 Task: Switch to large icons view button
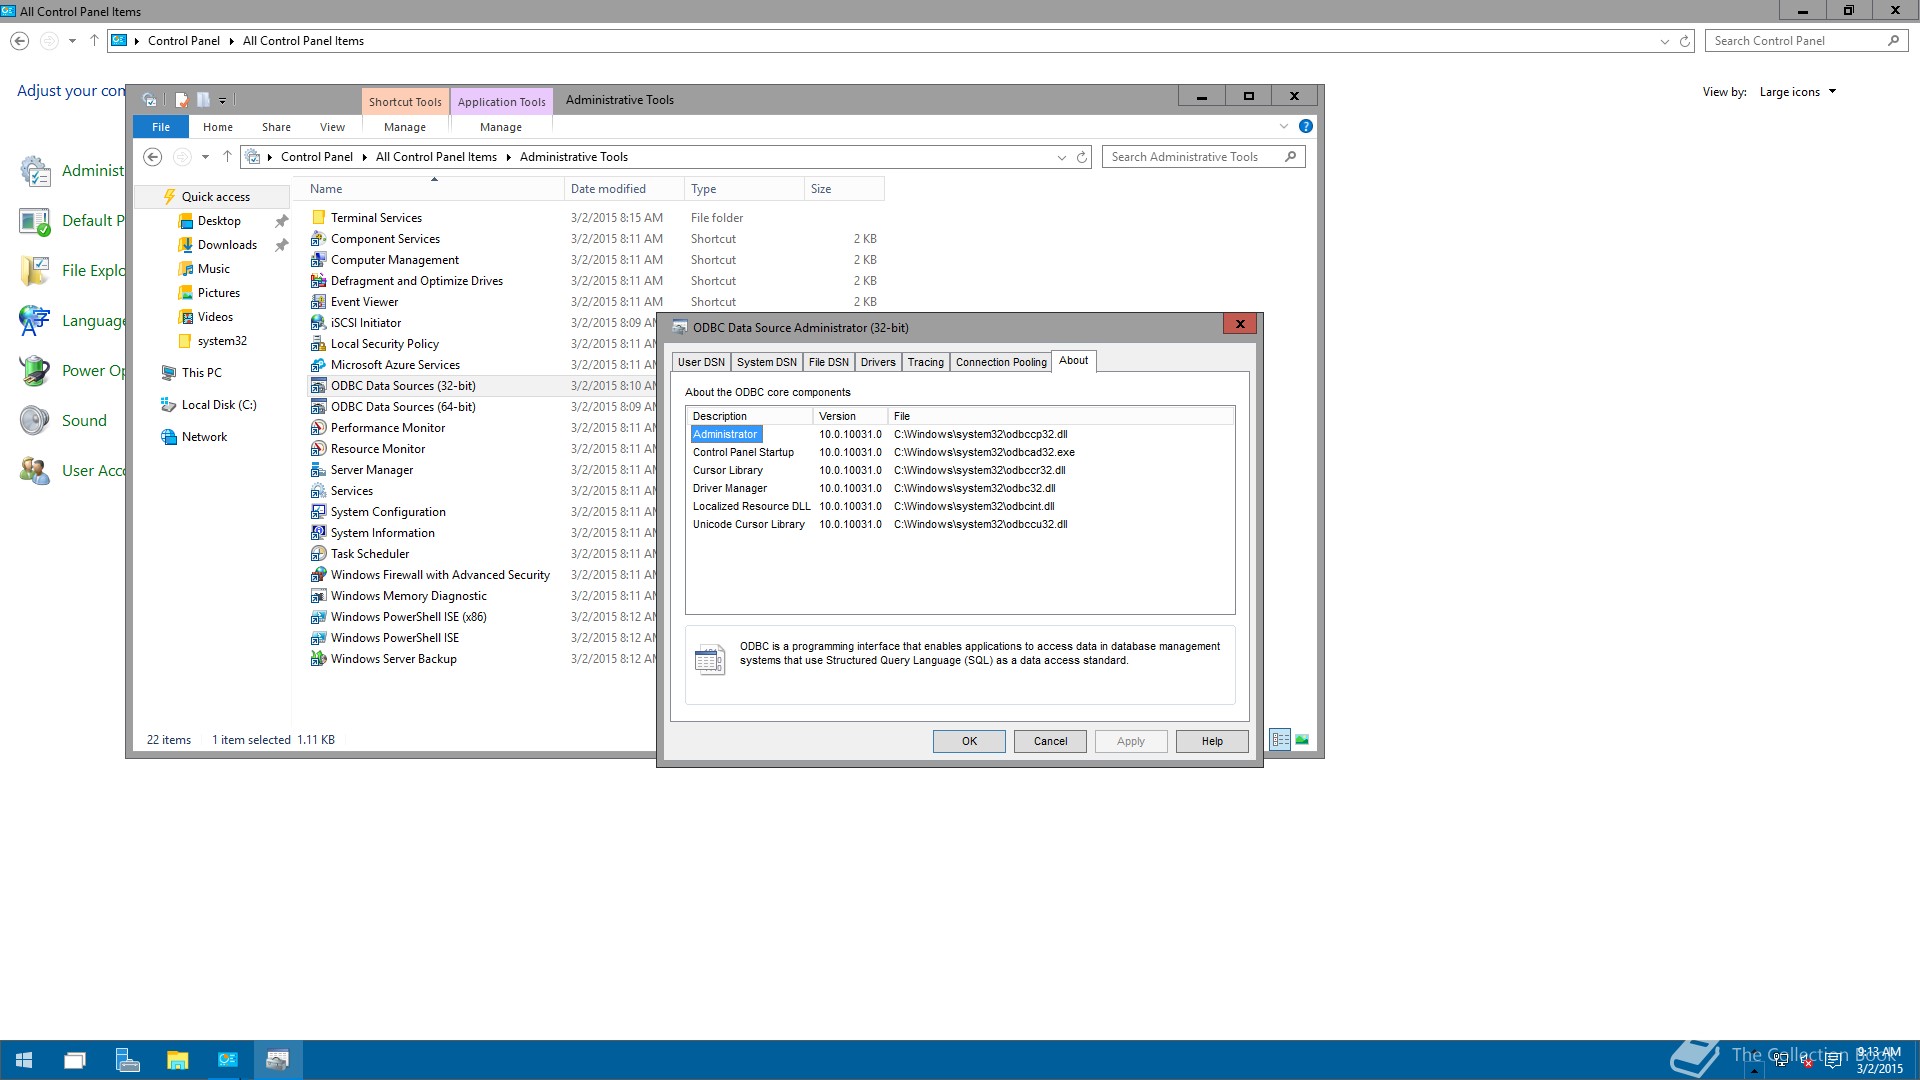[1302, 740]
